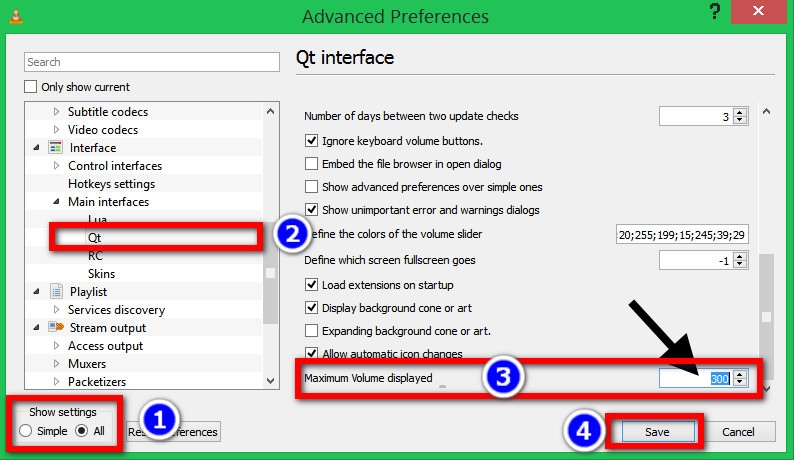Enable Embed the file browser in open dialog
The image size is (794, 460).
[312, 164]
